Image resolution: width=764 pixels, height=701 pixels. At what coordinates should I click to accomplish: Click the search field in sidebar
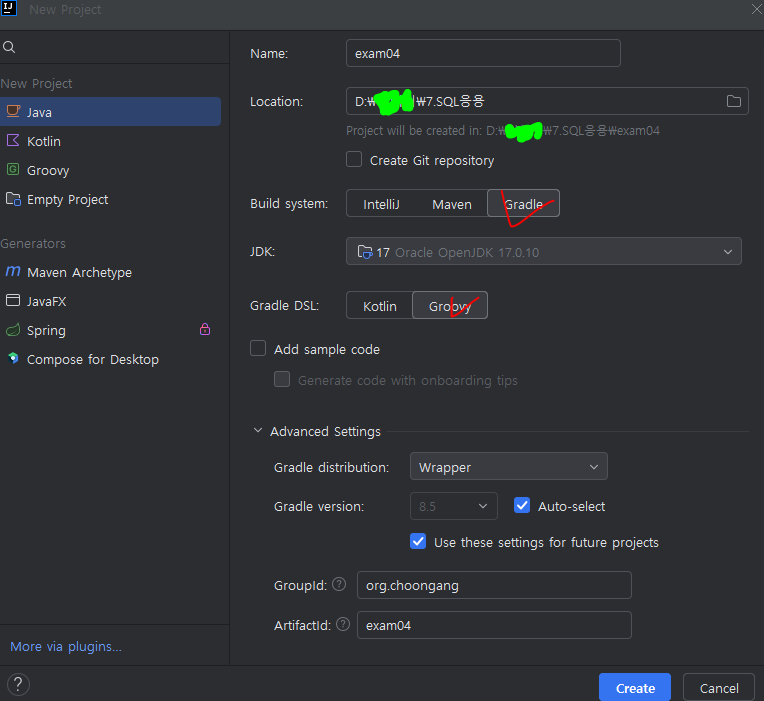(115, 47)
